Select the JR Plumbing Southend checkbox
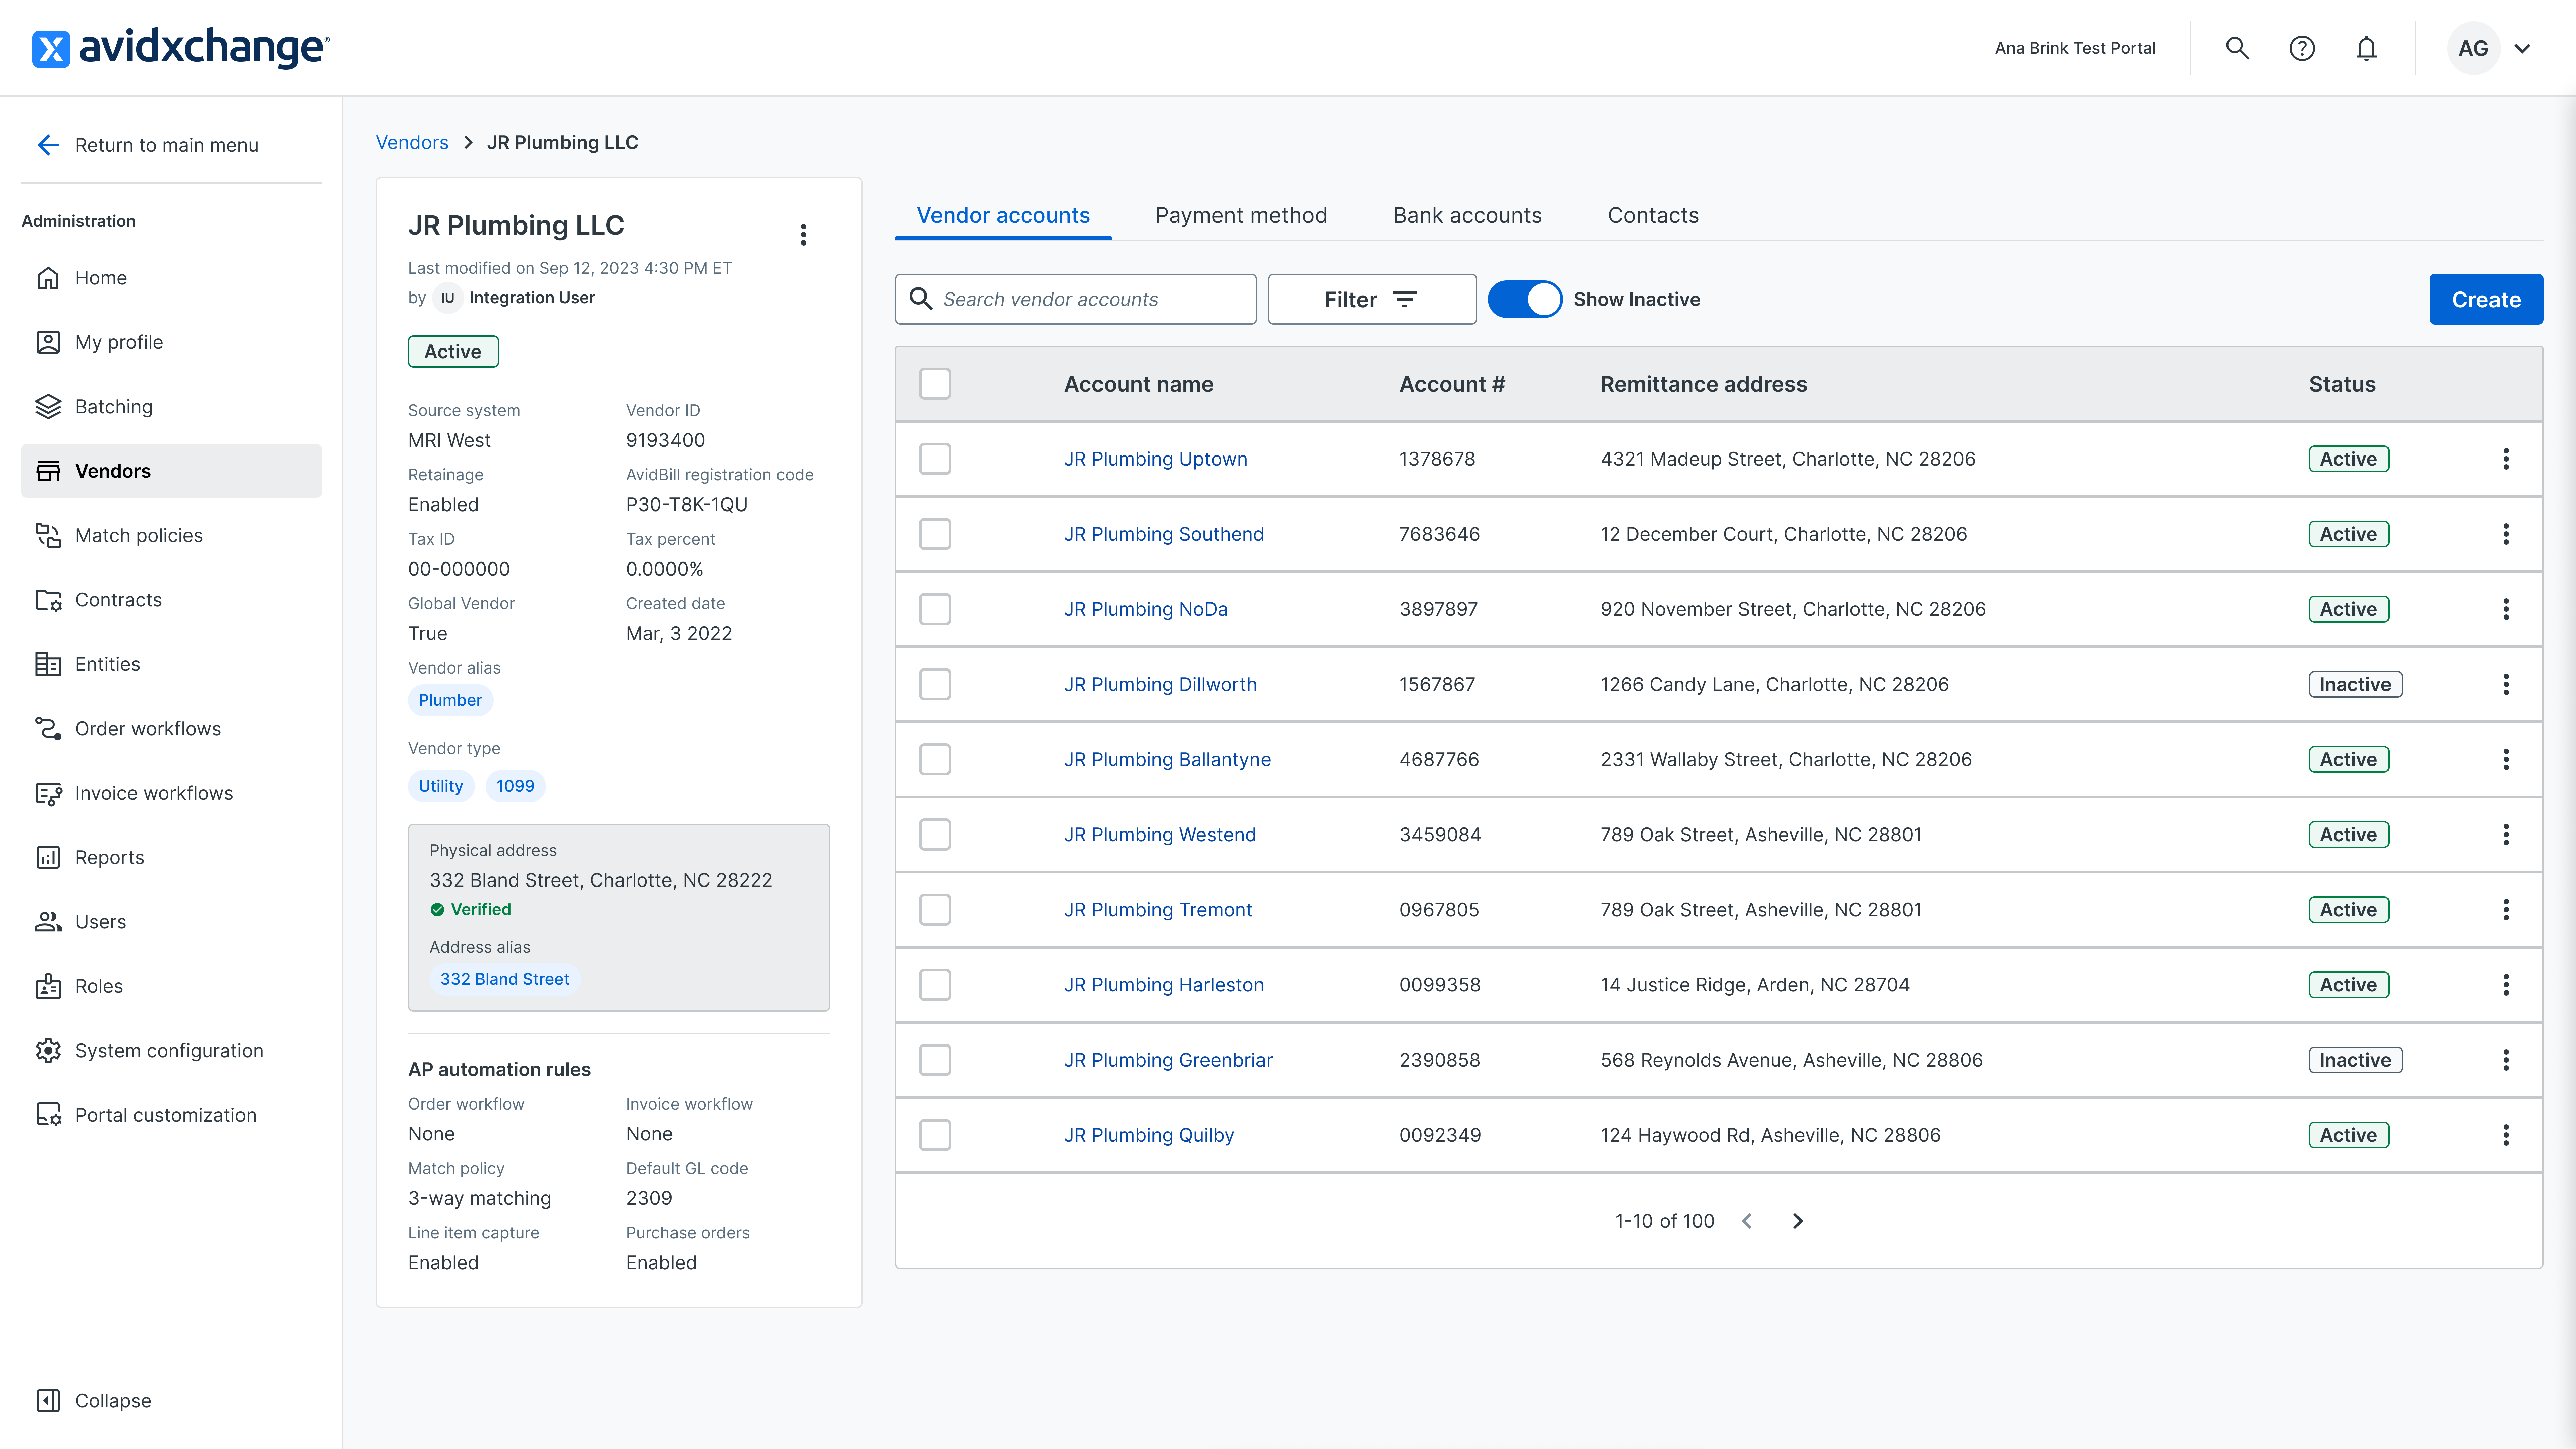Image resolution: width=2576 pixels, height=1449 pixels. click(x=935, y=534)
